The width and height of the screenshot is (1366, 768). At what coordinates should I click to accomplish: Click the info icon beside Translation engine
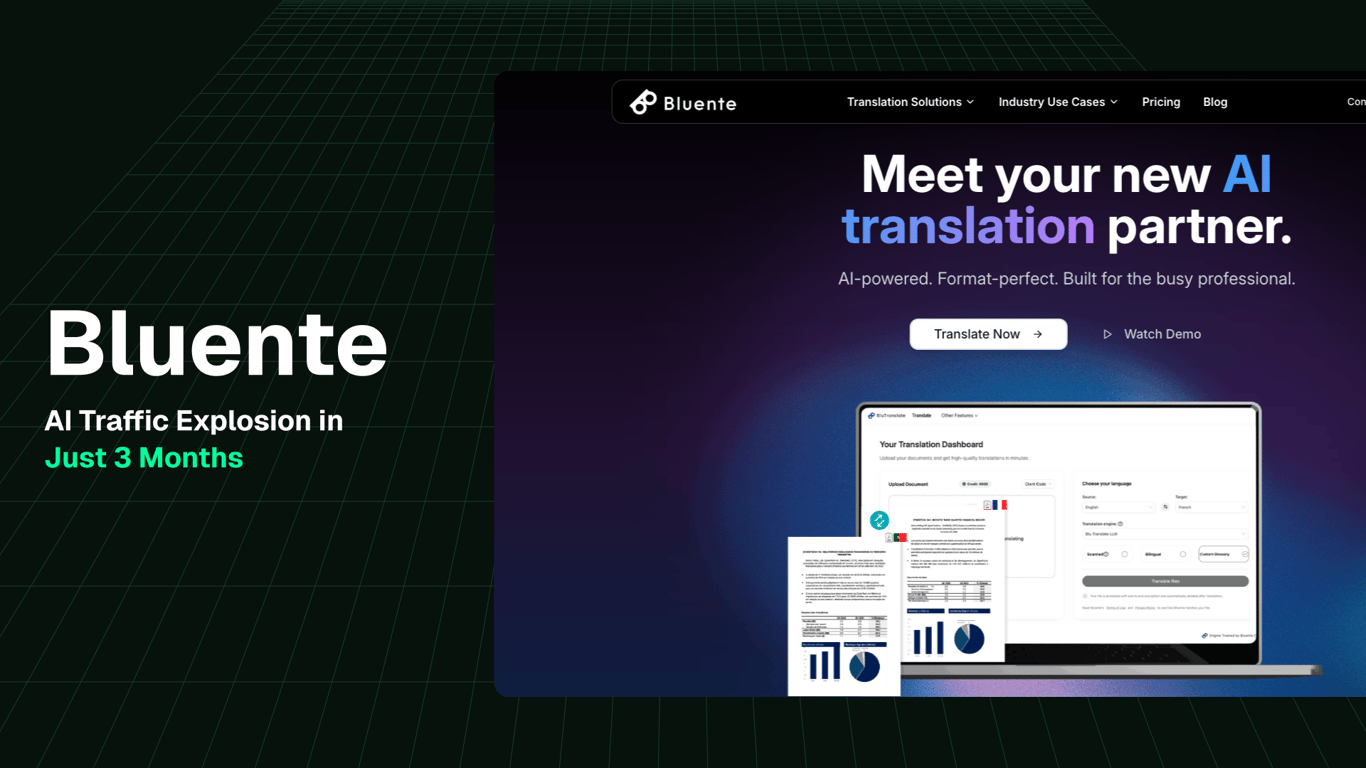1120,524
